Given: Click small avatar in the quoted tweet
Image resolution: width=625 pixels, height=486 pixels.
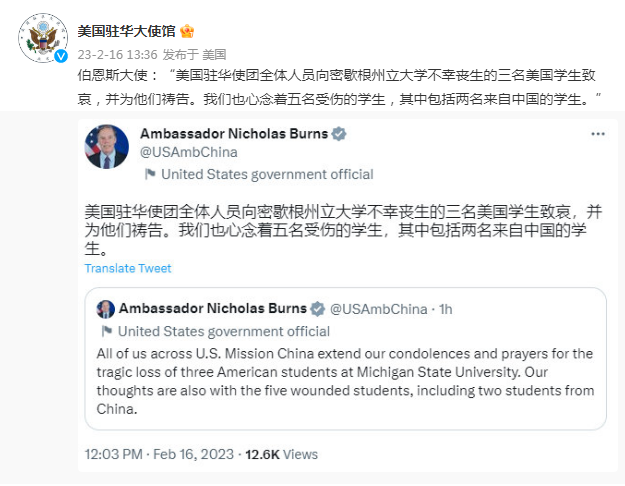Looking at the screenshot, I should pyautogui.click(x=106, y=309).
